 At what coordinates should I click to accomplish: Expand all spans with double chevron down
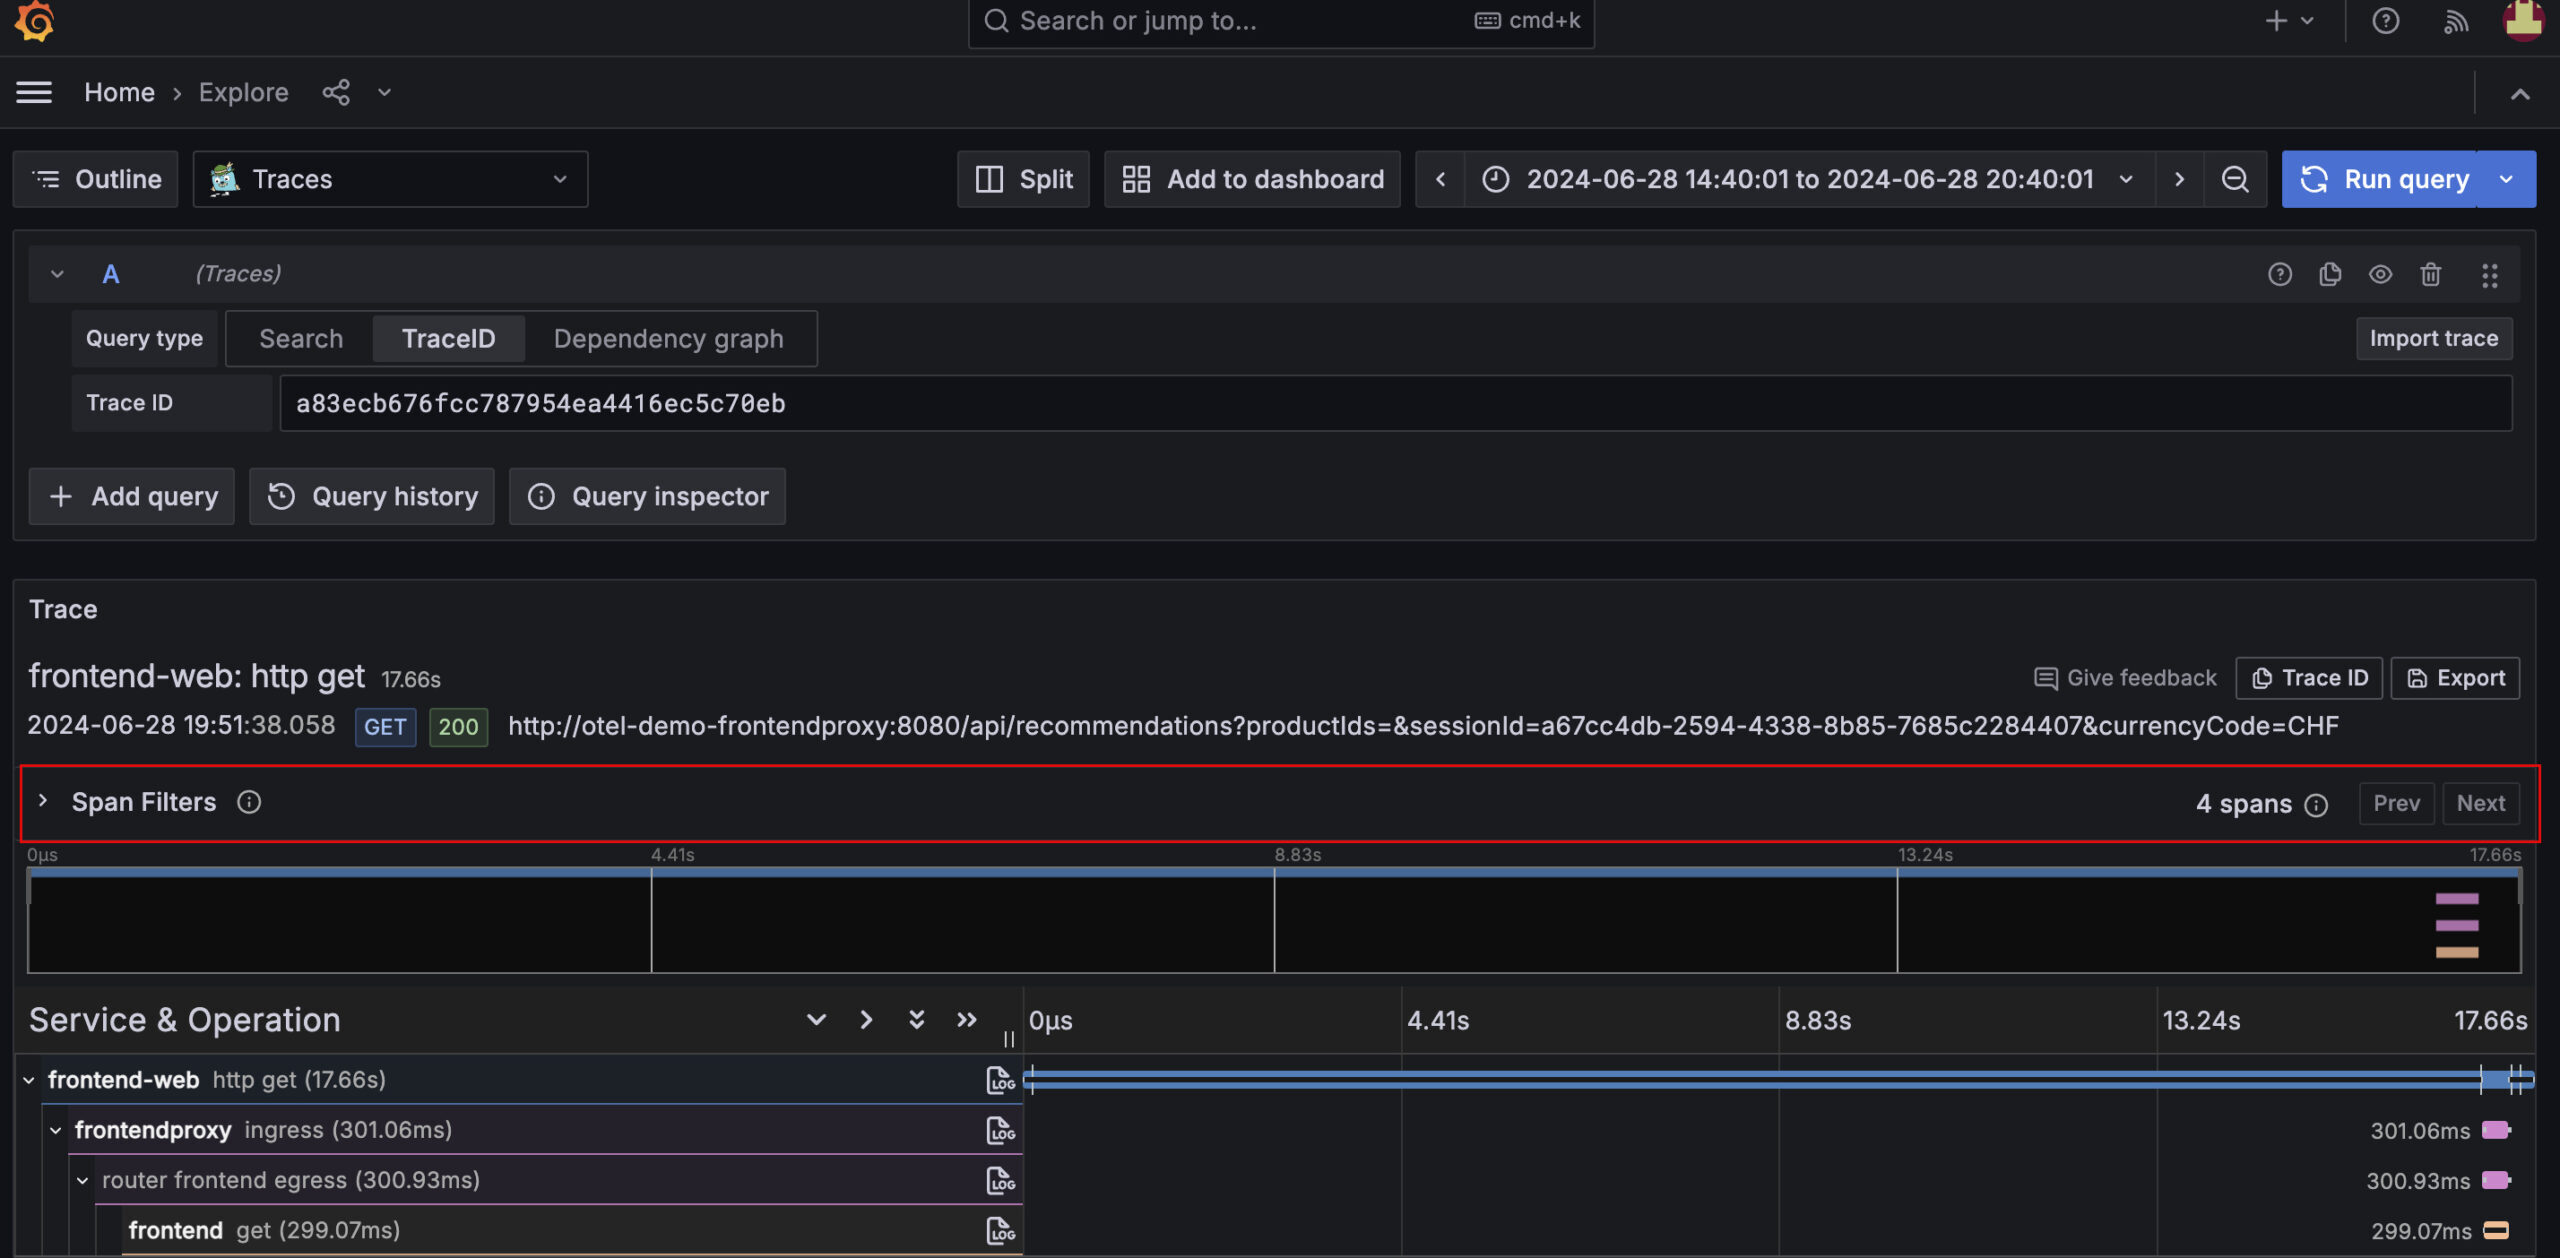click(916, 1019)
